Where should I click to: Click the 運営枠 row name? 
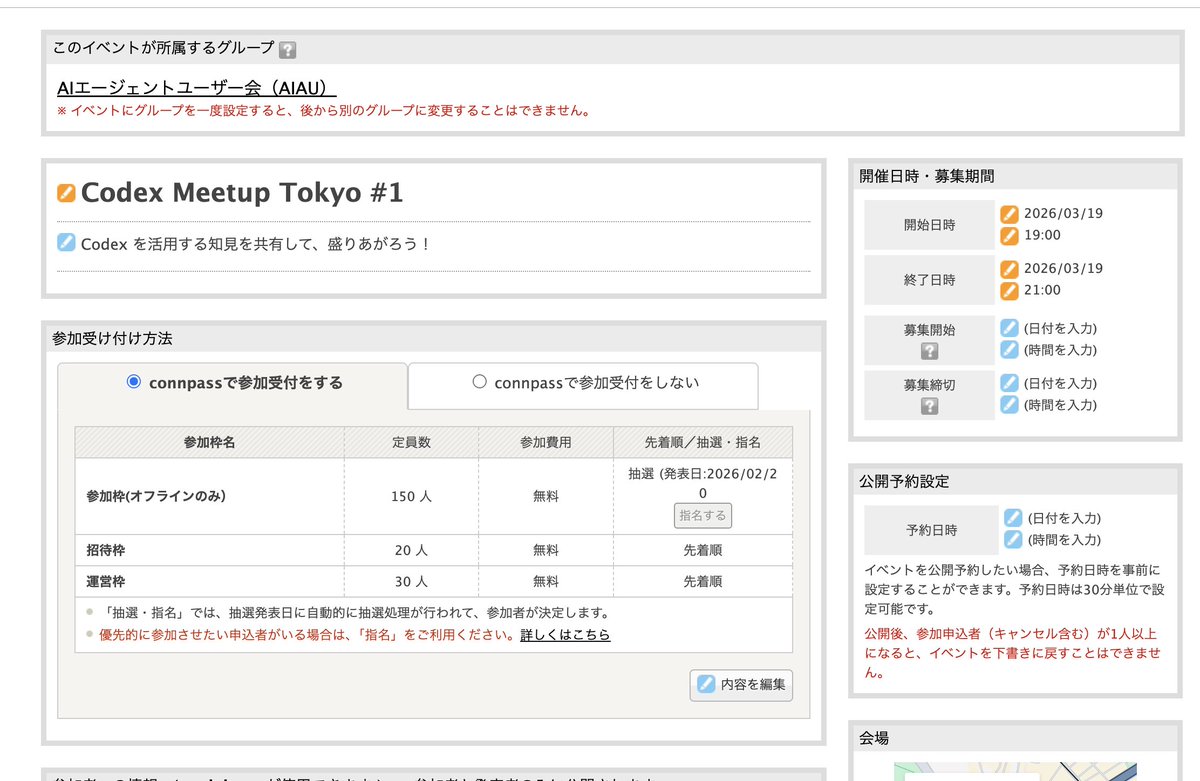(x=106, y=581)
